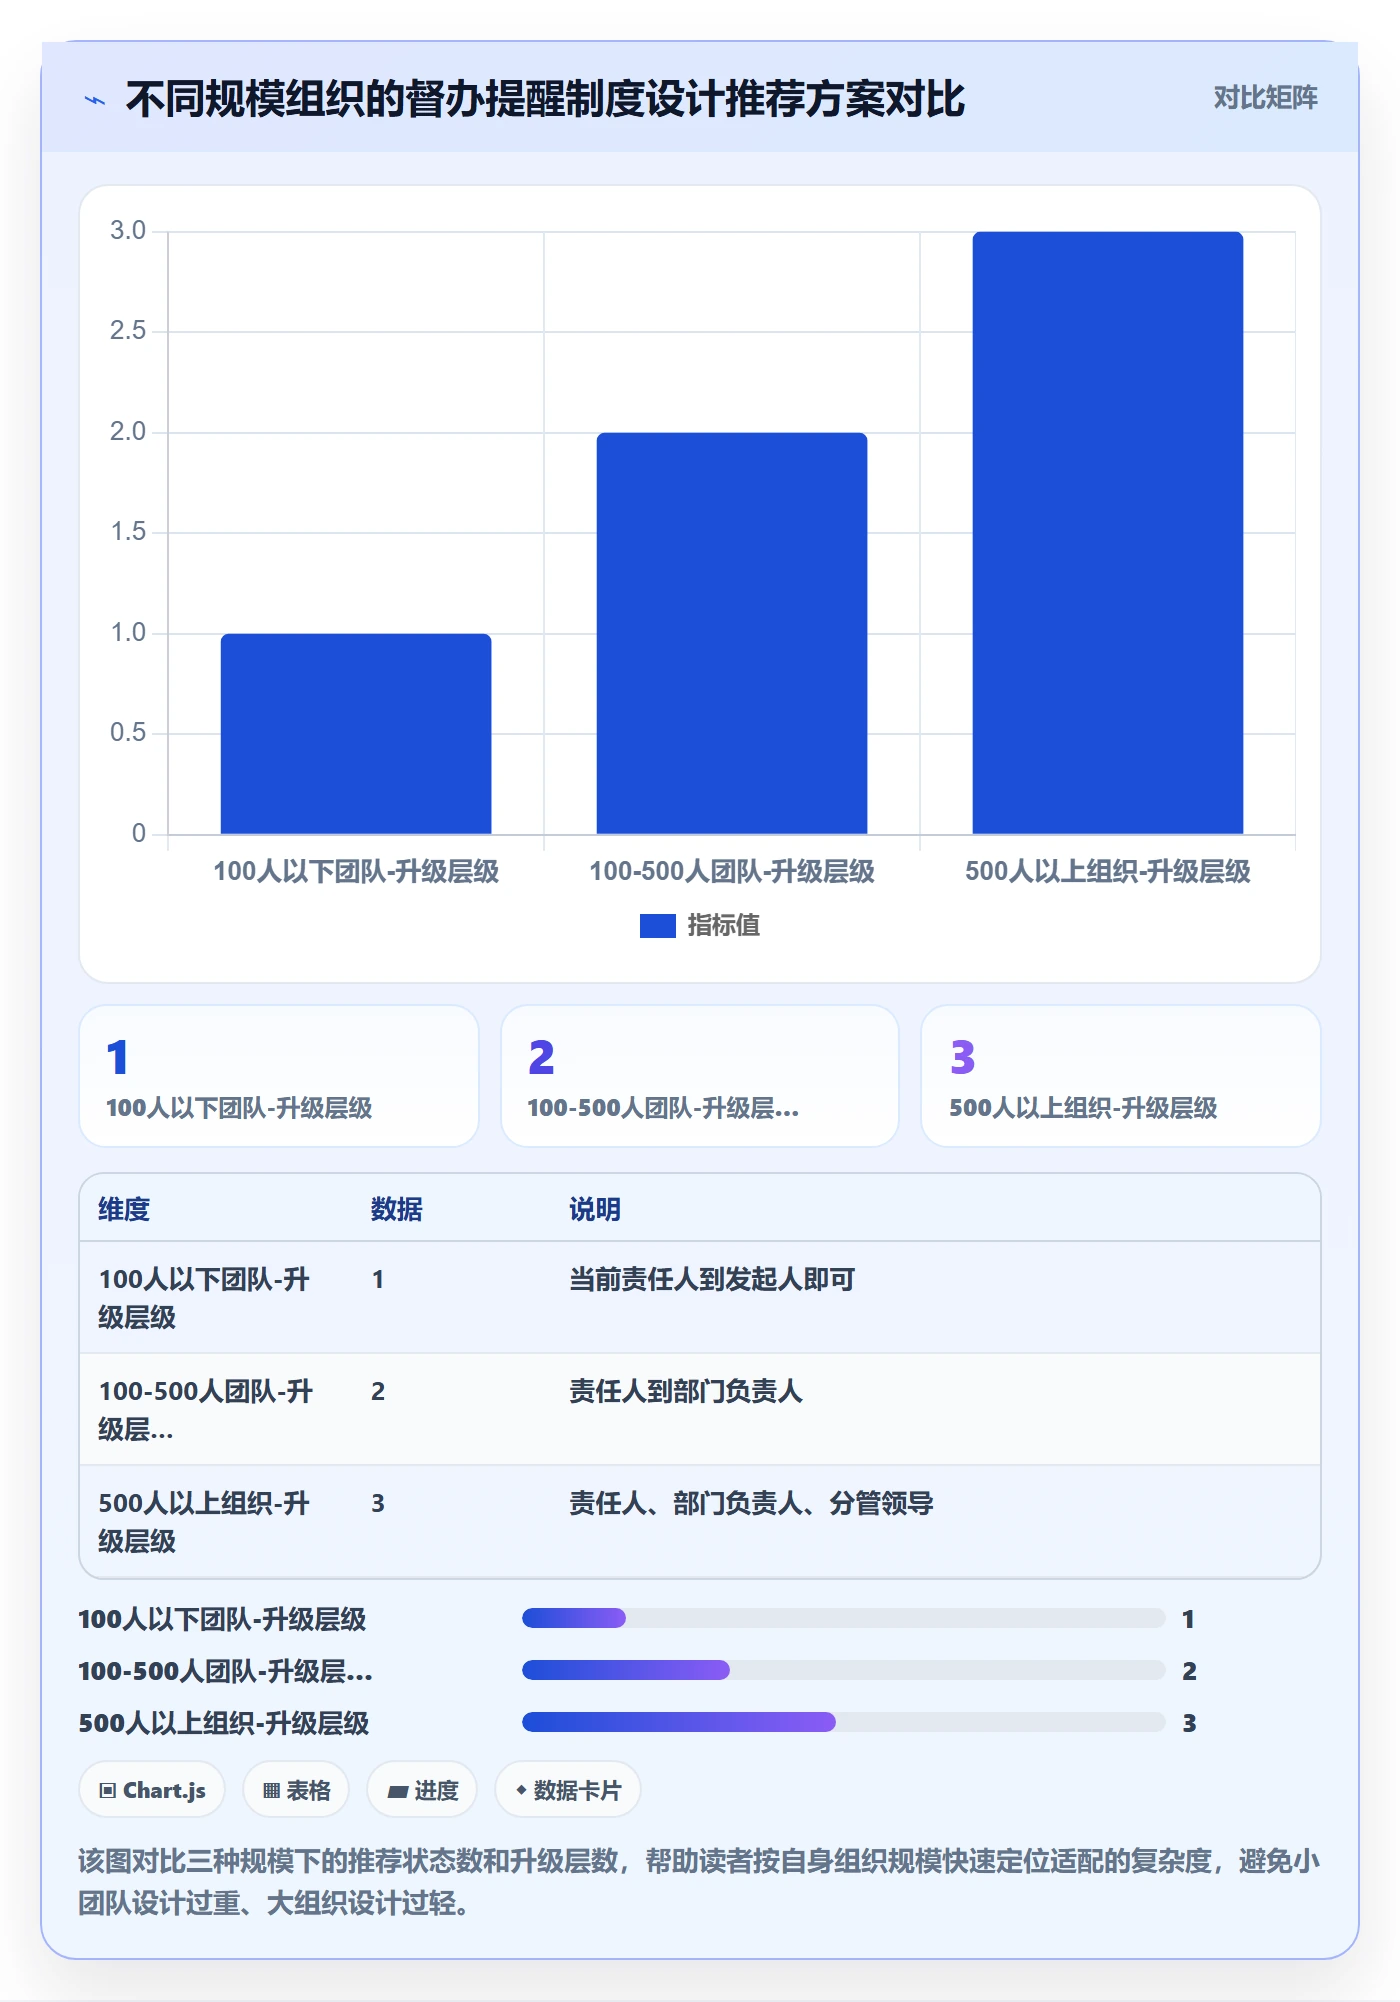Click the x-axis label 100-500人团队-升级层级
The width and height of the screenshot is (1400, 2002).
coord(732,871)
